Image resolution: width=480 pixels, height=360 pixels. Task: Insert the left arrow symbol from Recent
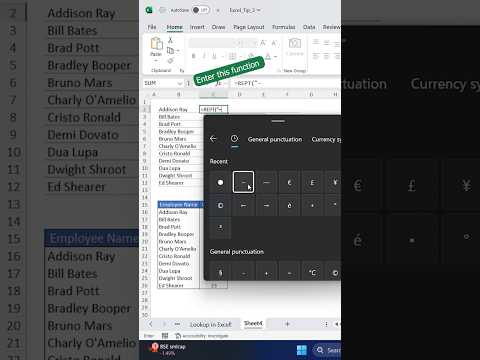243,205
